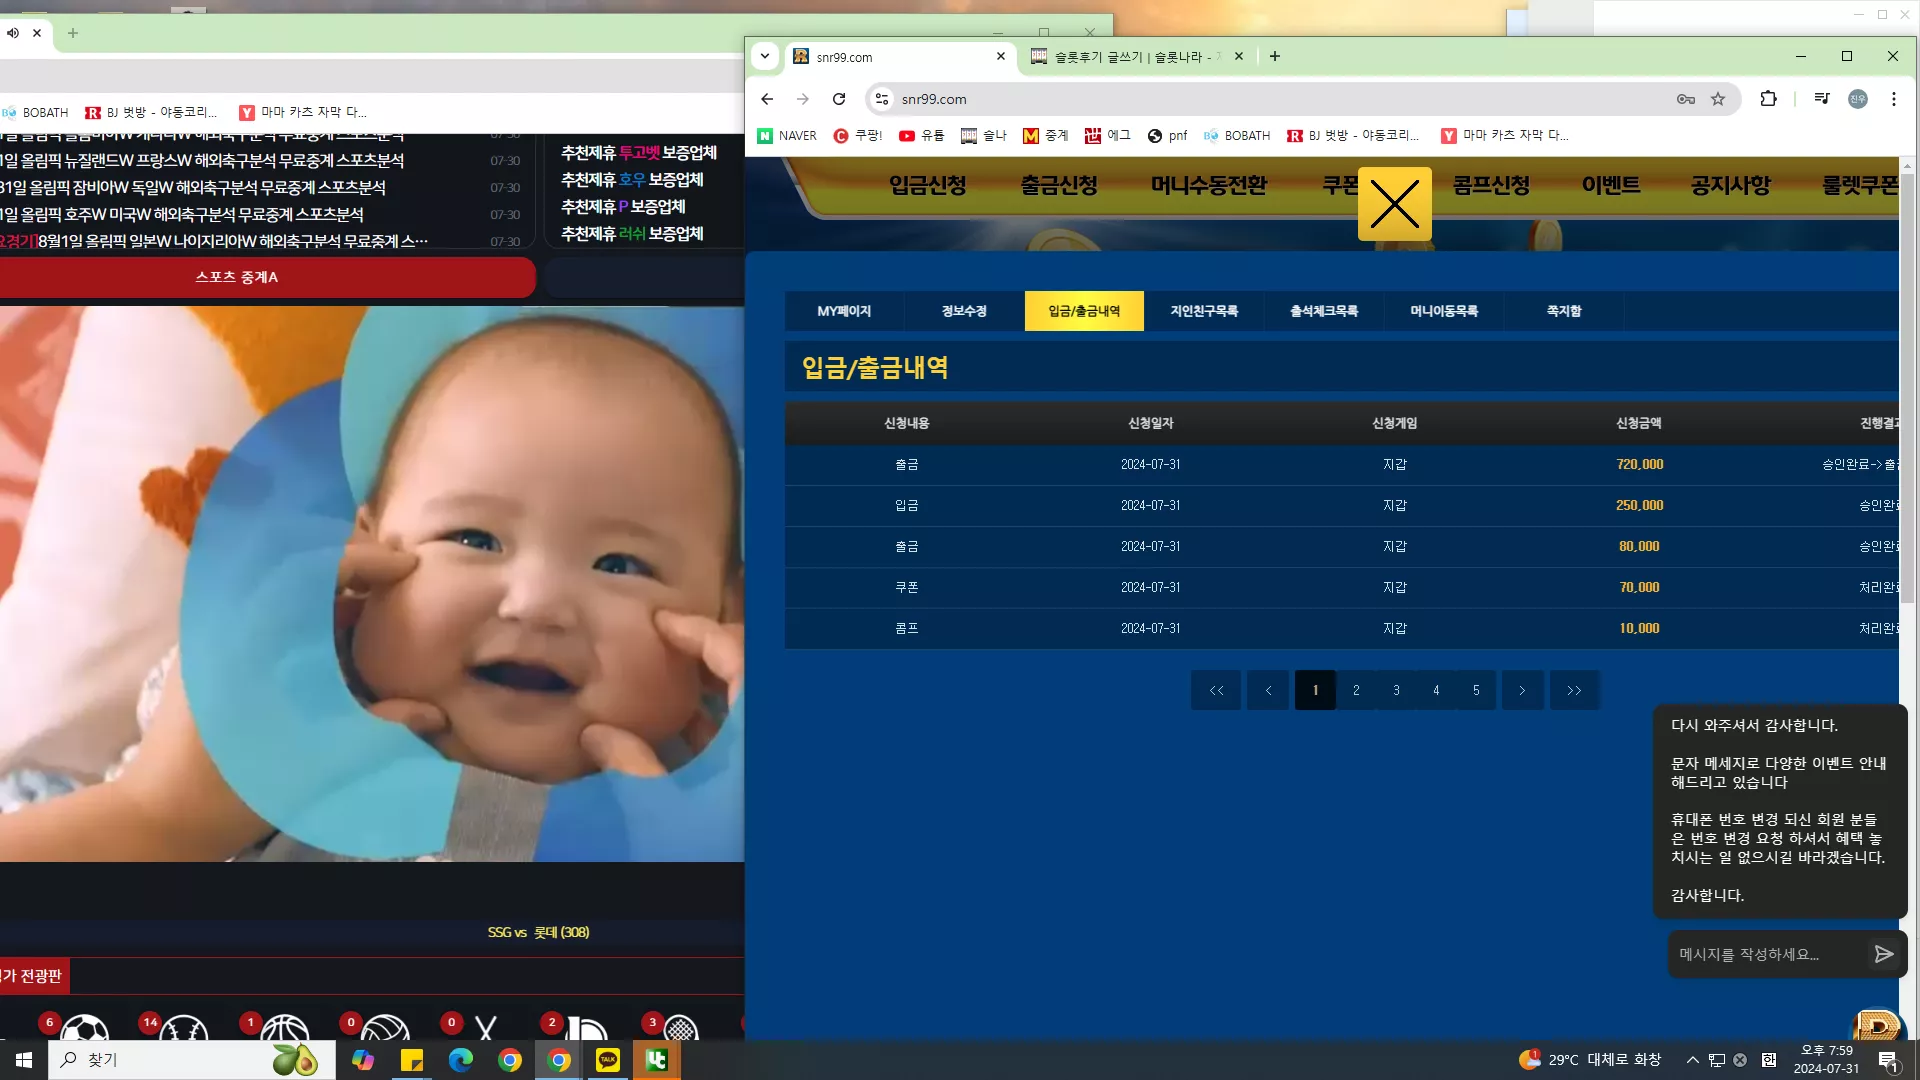
Task: Open the 이벤트 menu
Action: coord(1611,185)
